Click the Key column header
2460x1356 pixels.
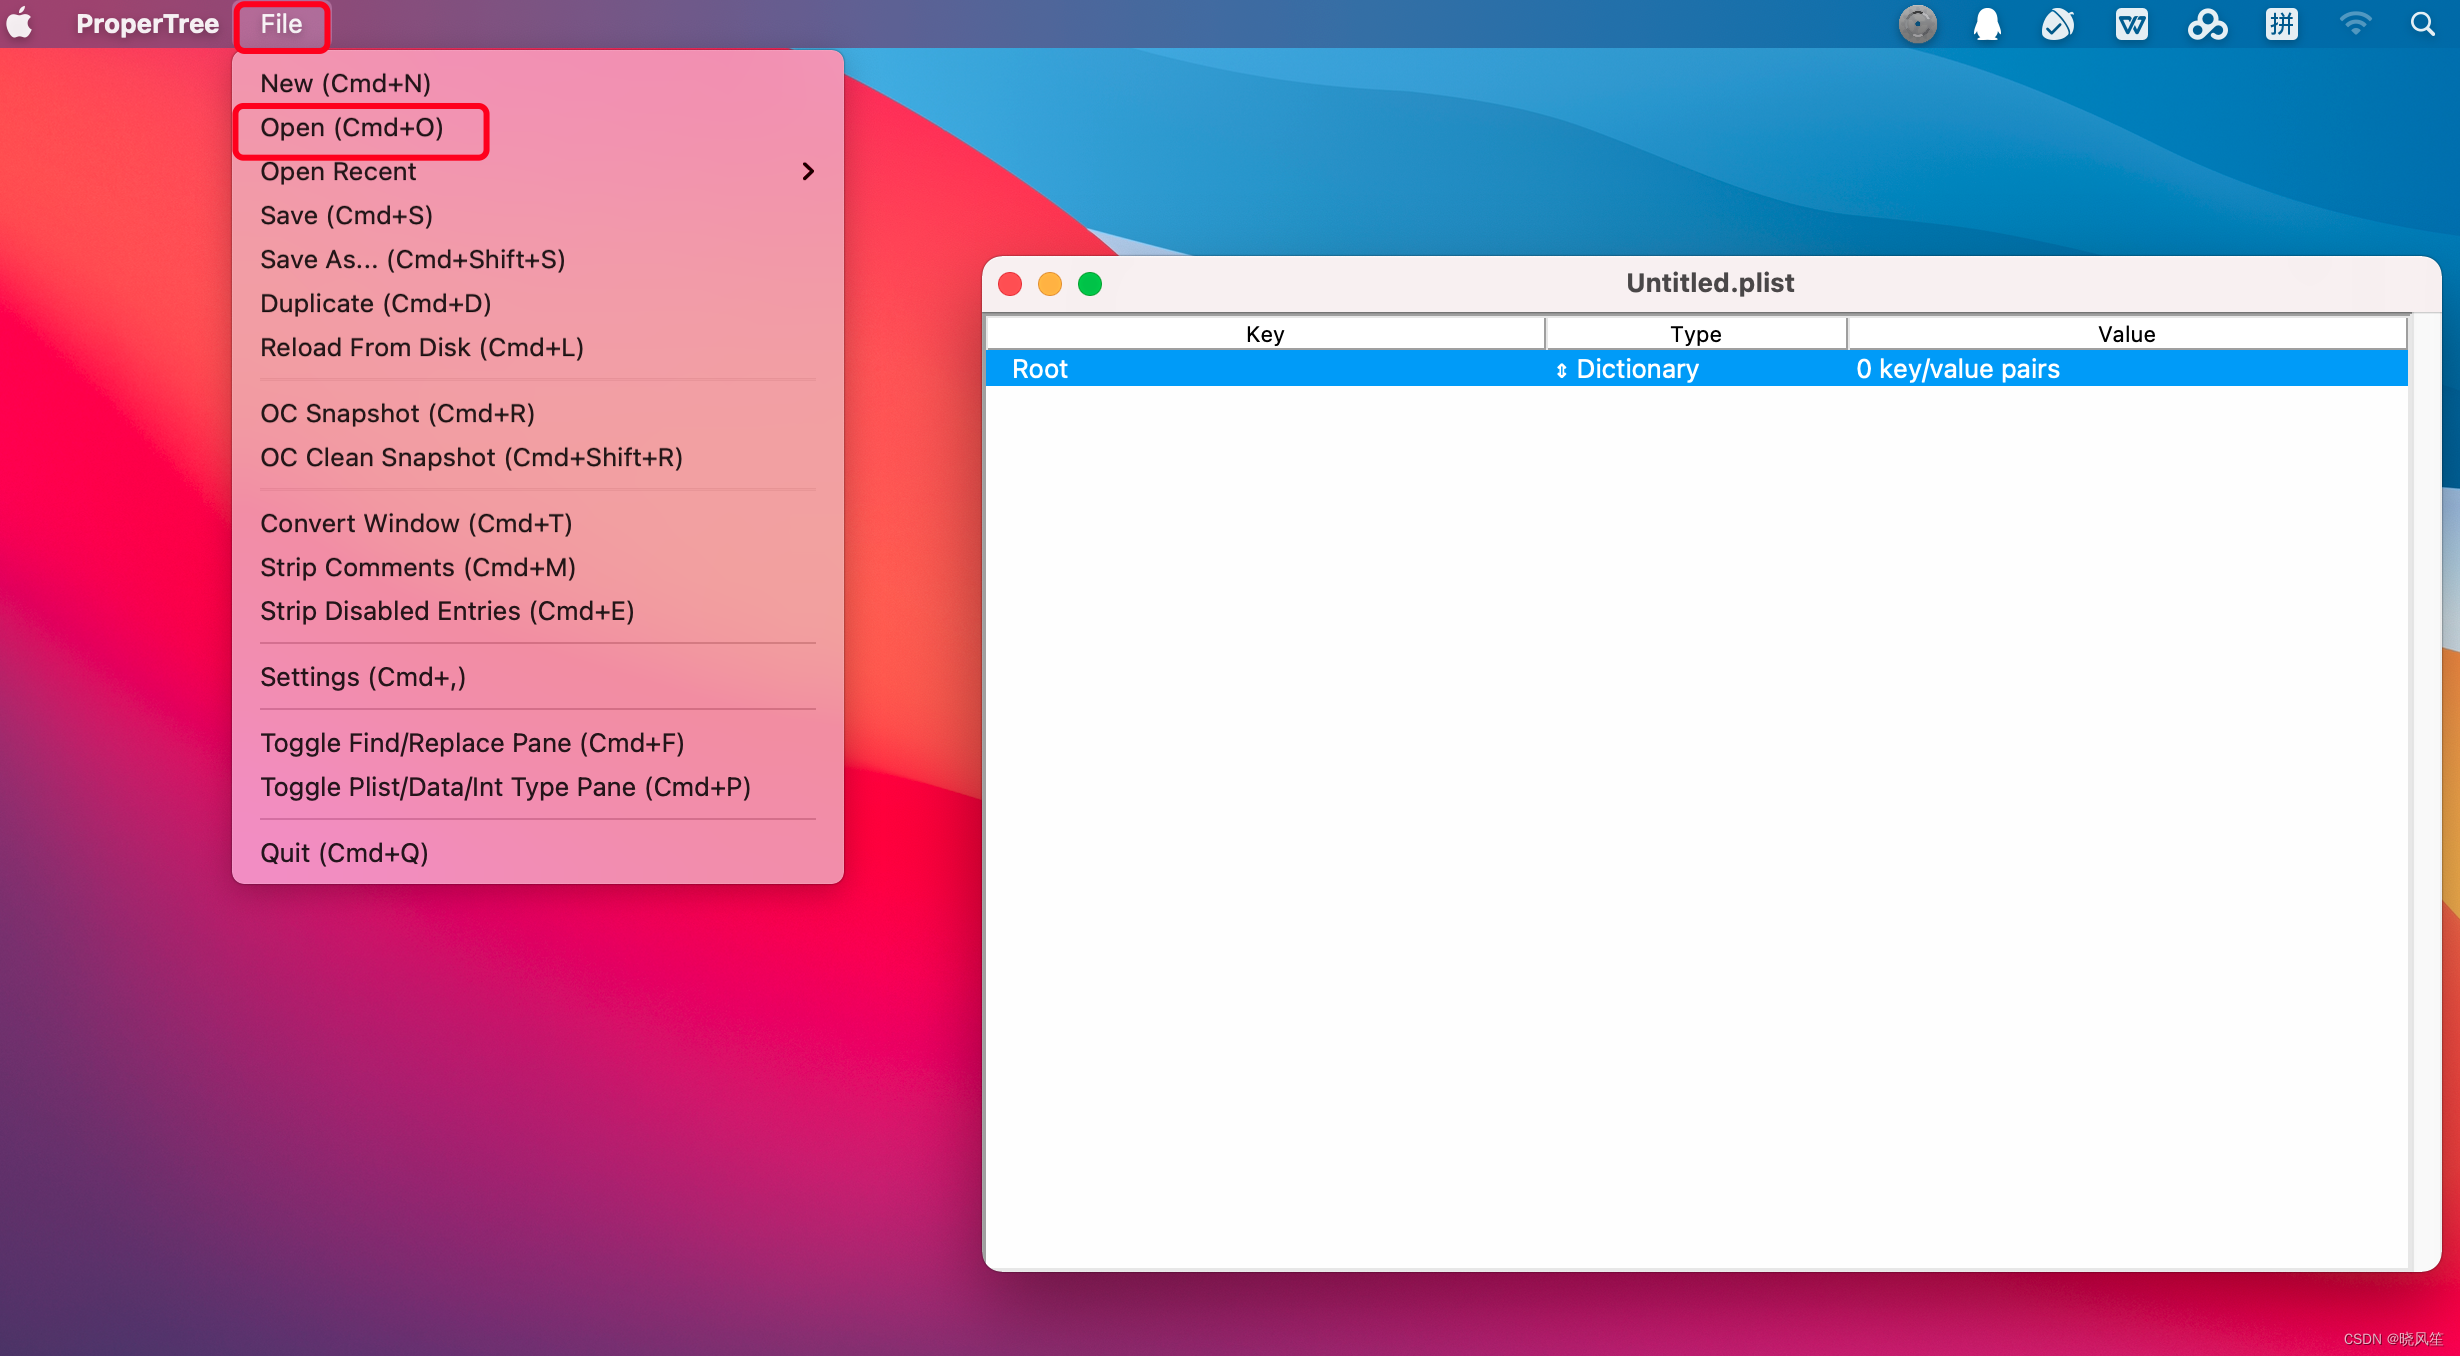pos(1264,334)
